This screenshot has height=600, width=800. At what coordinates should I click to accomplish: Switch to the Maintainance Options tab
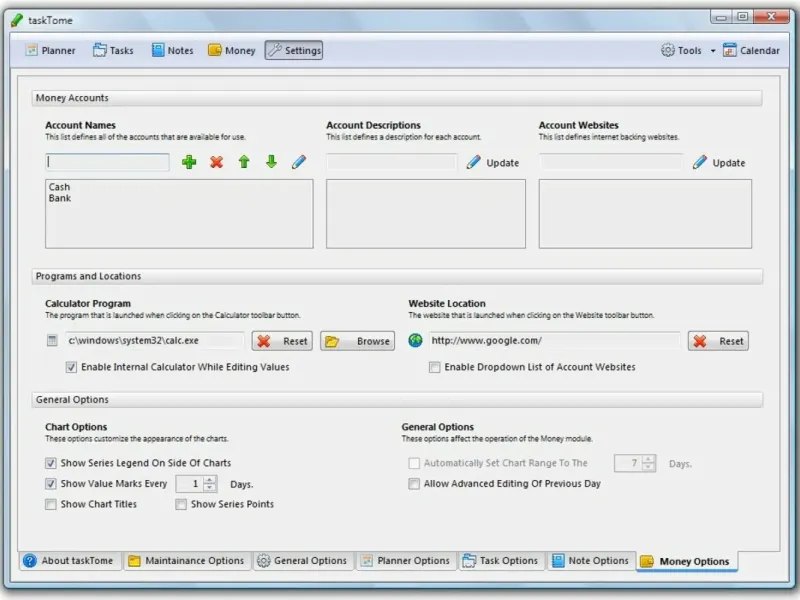pyautogui.click(x=187, y=561)
